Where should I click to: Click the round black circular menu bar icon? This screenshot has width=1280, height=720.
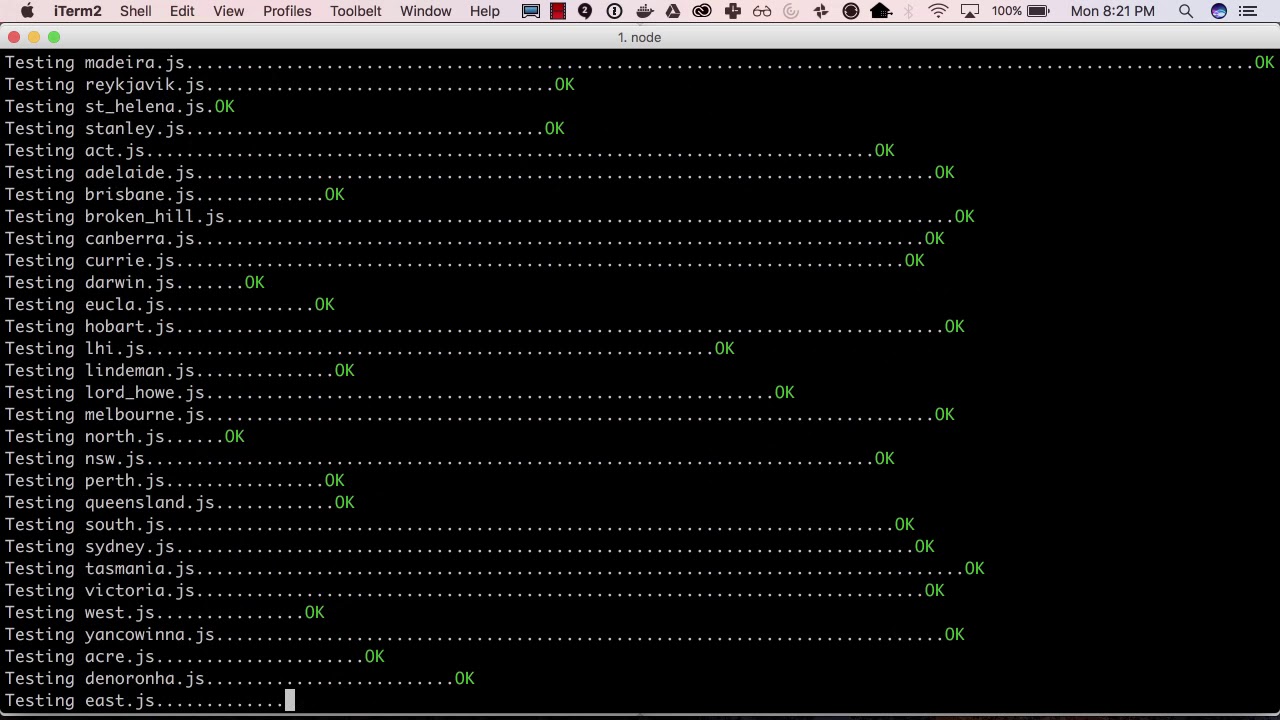pos(851,11)
